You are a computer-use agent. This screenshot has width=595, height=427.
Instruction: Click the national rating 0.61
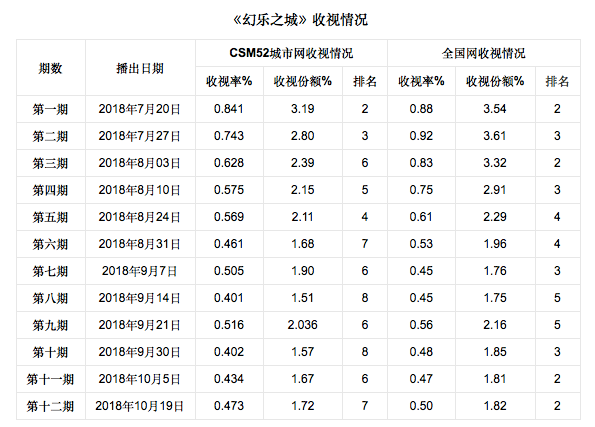tap(421, 217)
